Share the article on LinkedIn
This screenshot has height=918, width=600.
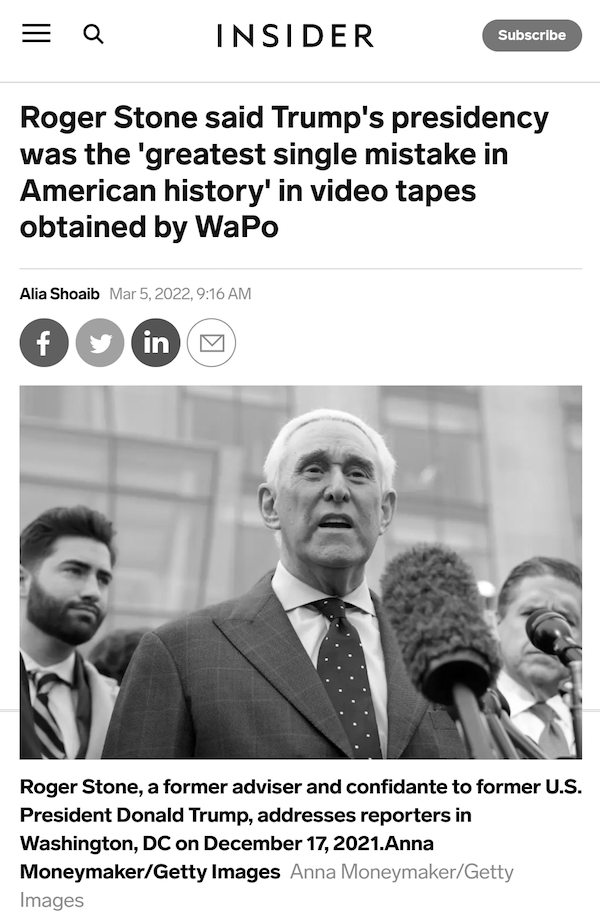156,342
